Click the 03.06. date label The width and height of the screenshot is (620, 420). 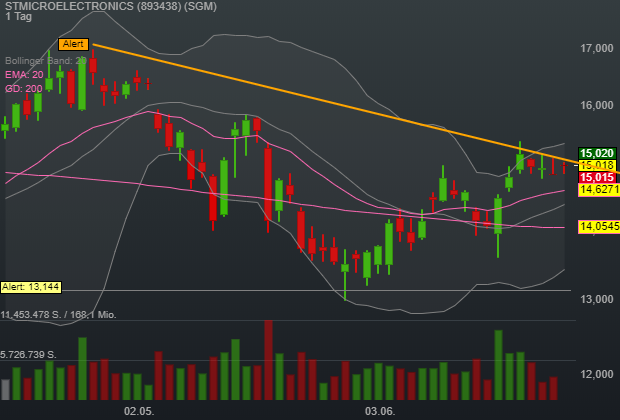pos(380,411)
